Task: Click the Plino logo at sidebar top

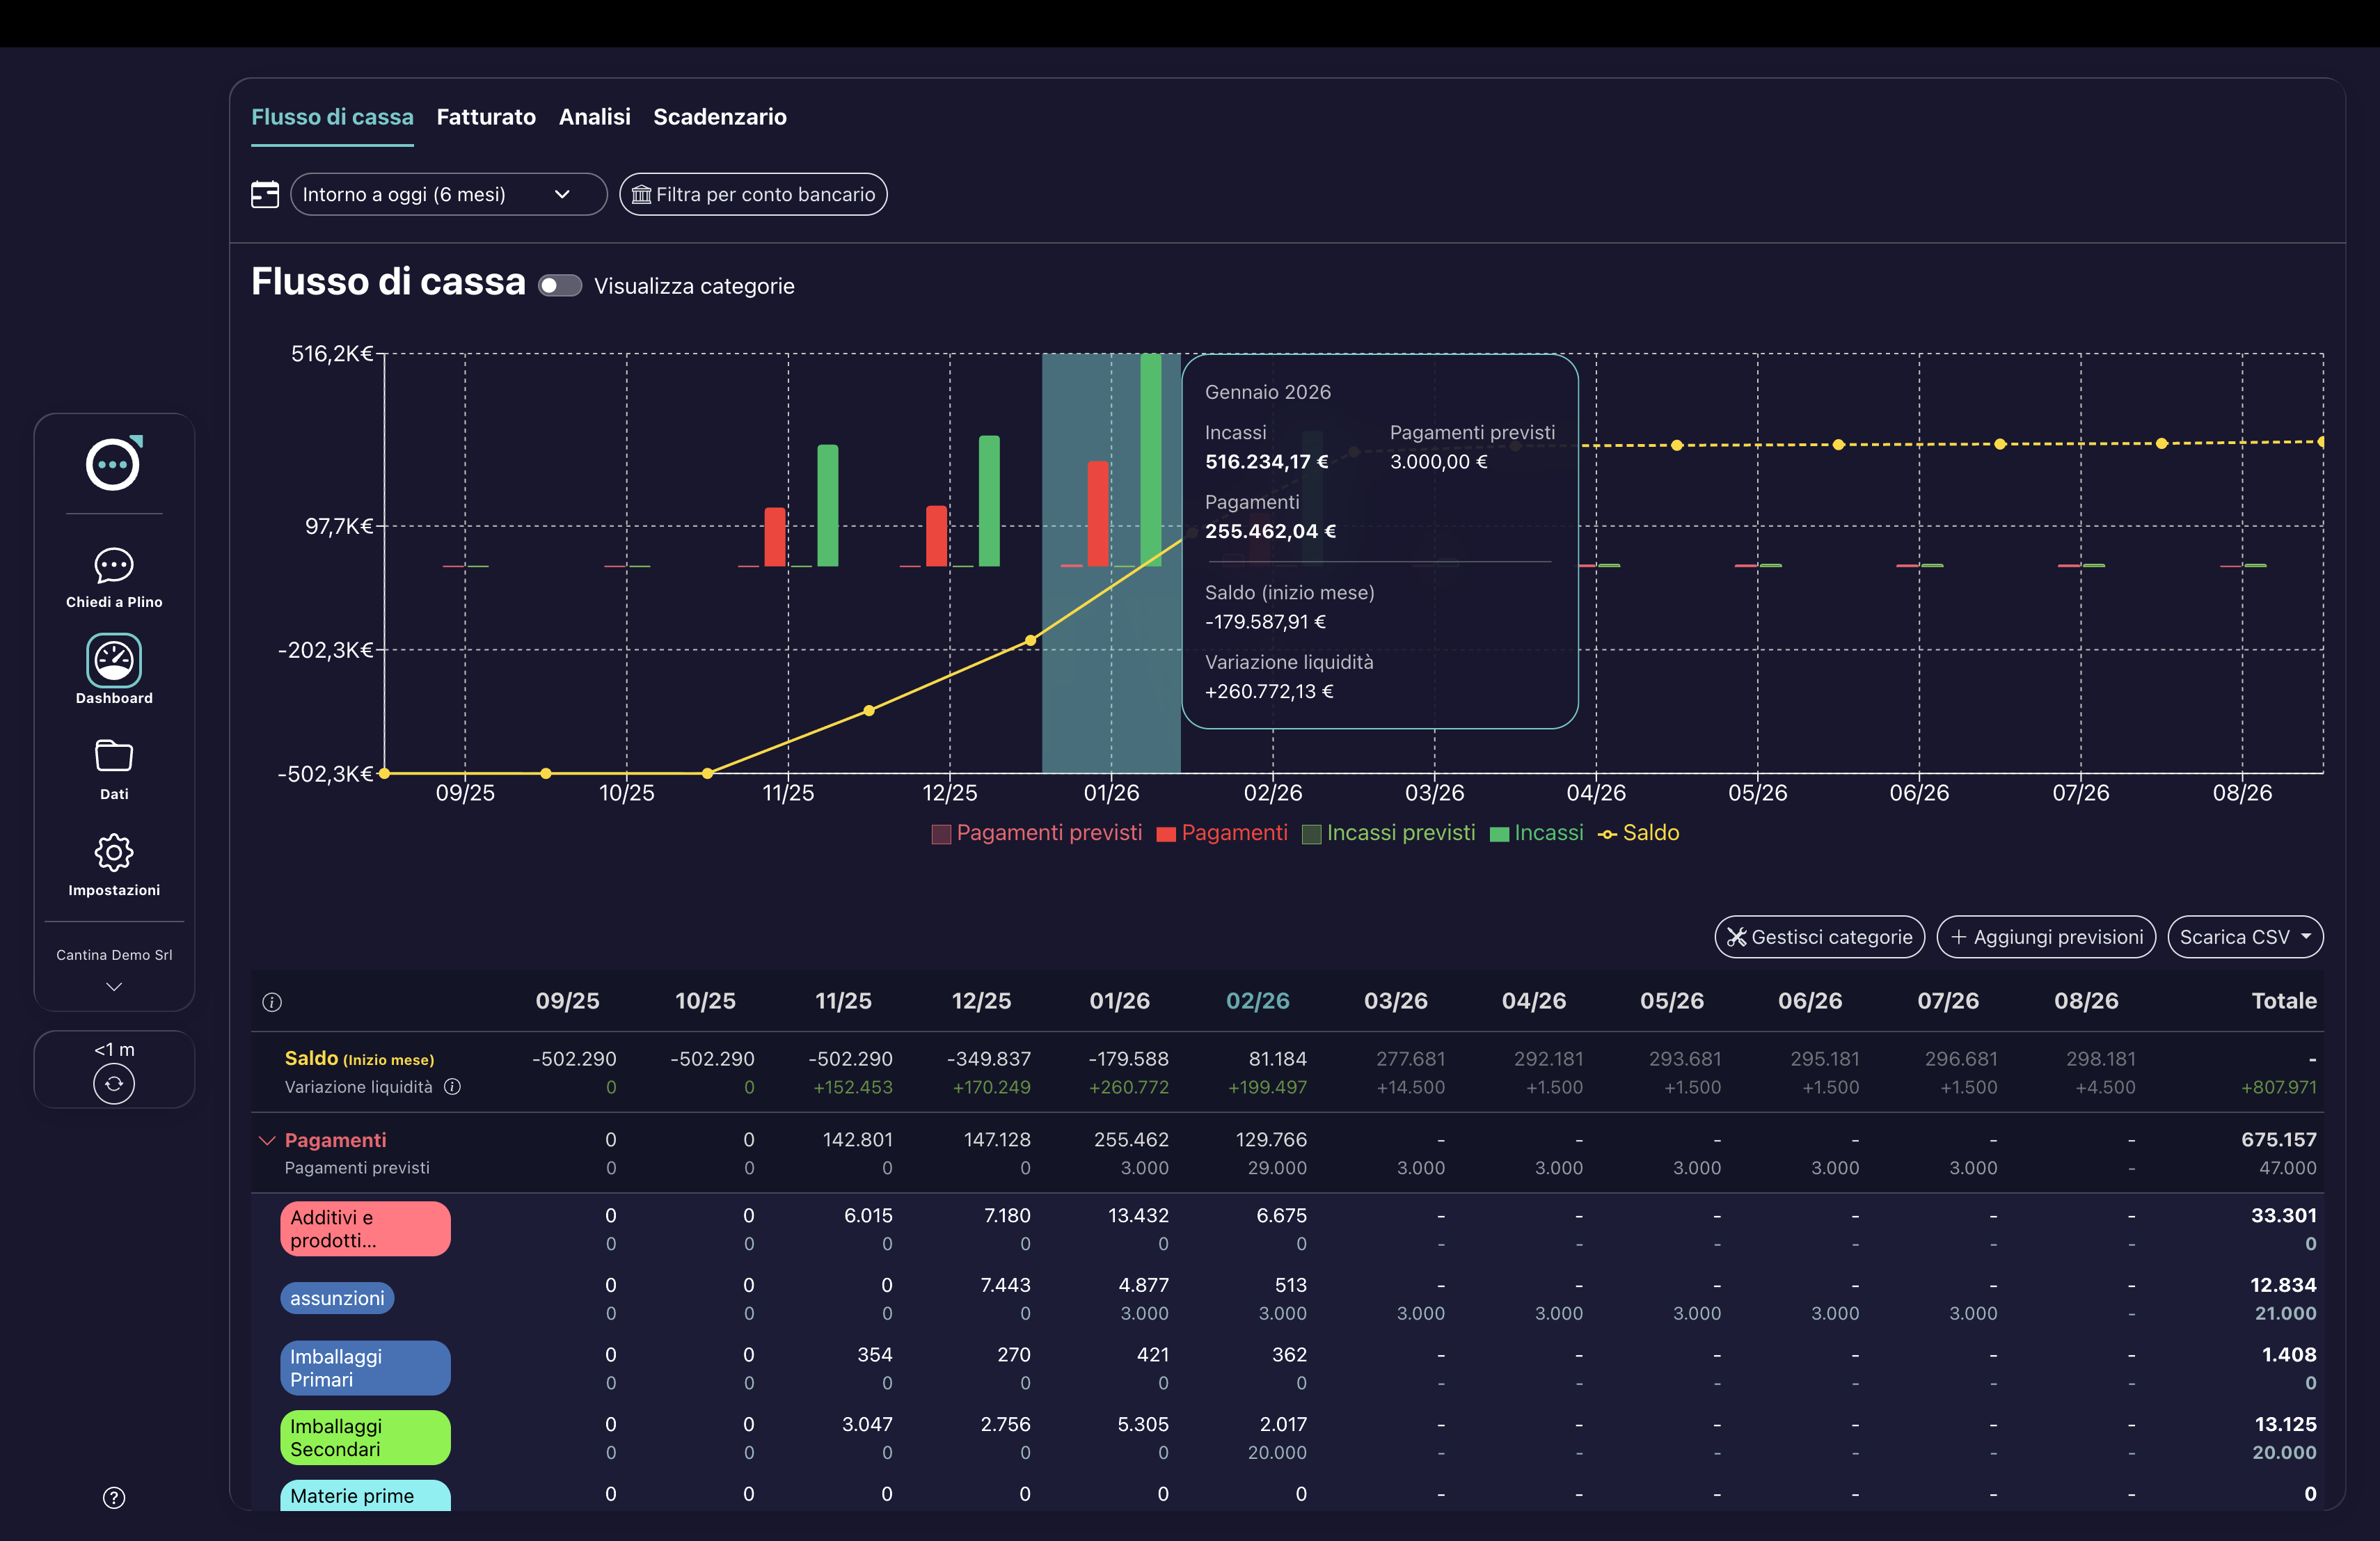Action: 113,464
